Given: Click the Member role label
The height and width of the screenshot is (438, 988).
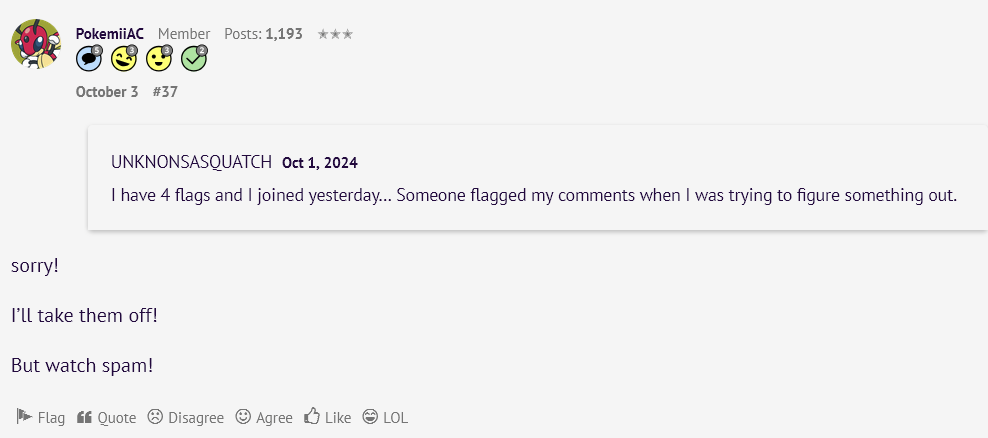Looking at the screenshot, I should point(184,34).
